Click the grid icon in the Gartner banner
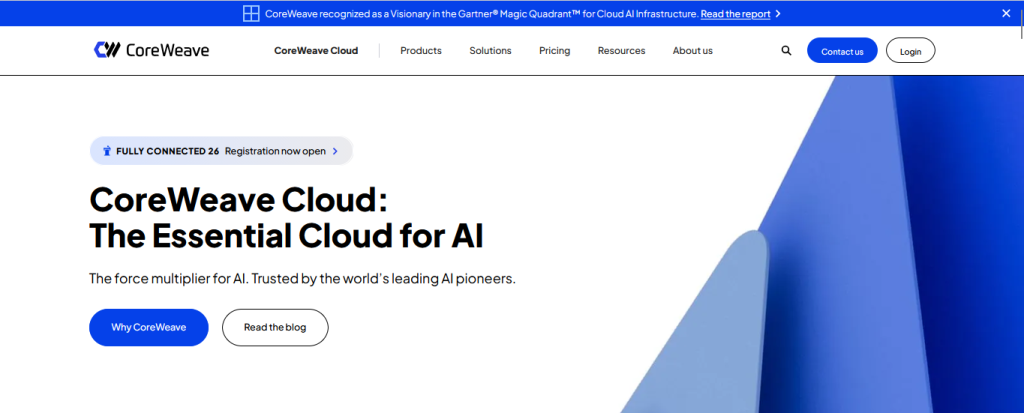The height and width of the screenshot is (413, 1024). point(251,14)
